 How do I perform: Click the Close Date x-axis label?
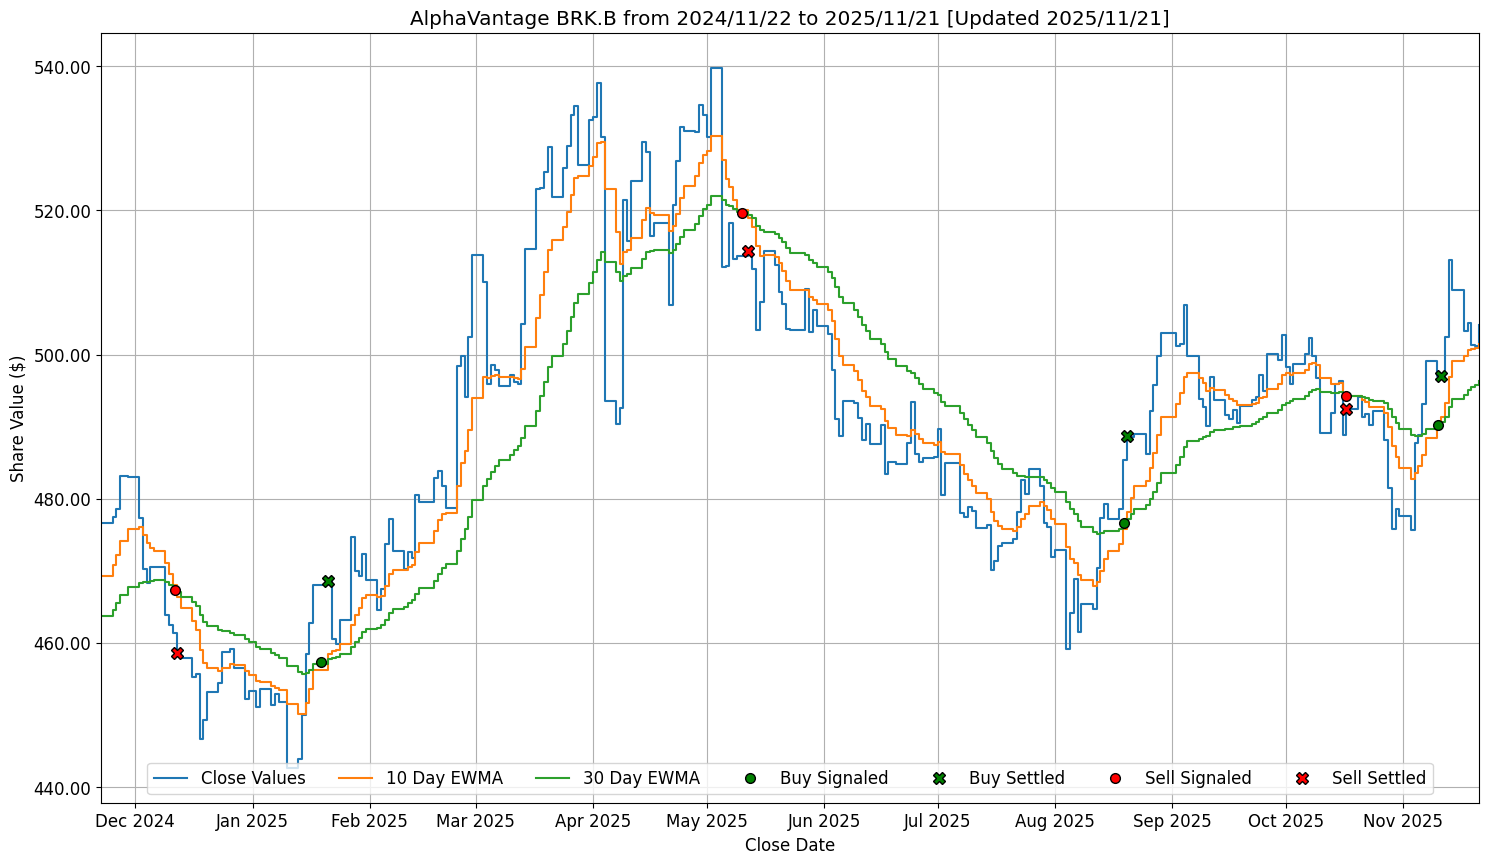[x=789, y=845]
